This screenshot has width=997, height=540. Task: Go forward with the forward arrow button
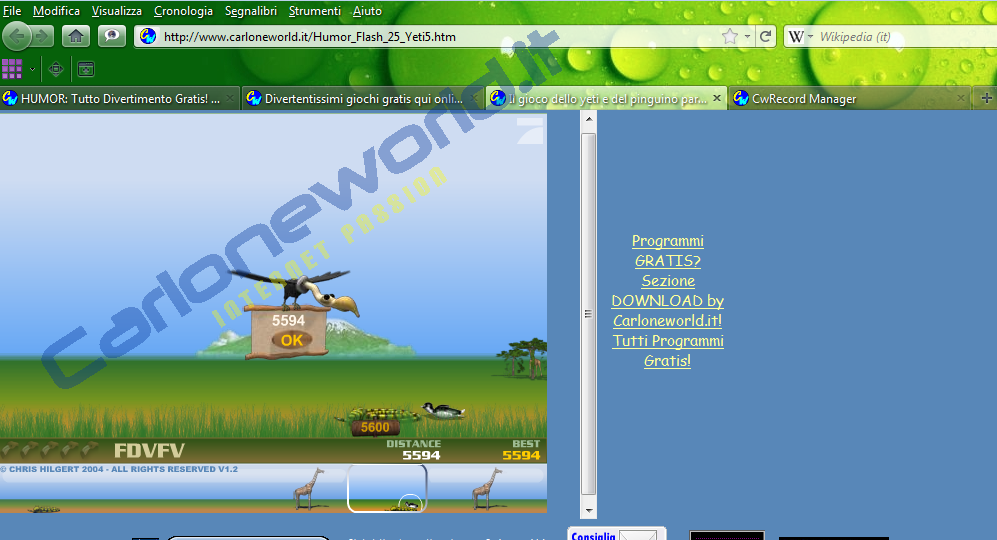click(43, 36)
